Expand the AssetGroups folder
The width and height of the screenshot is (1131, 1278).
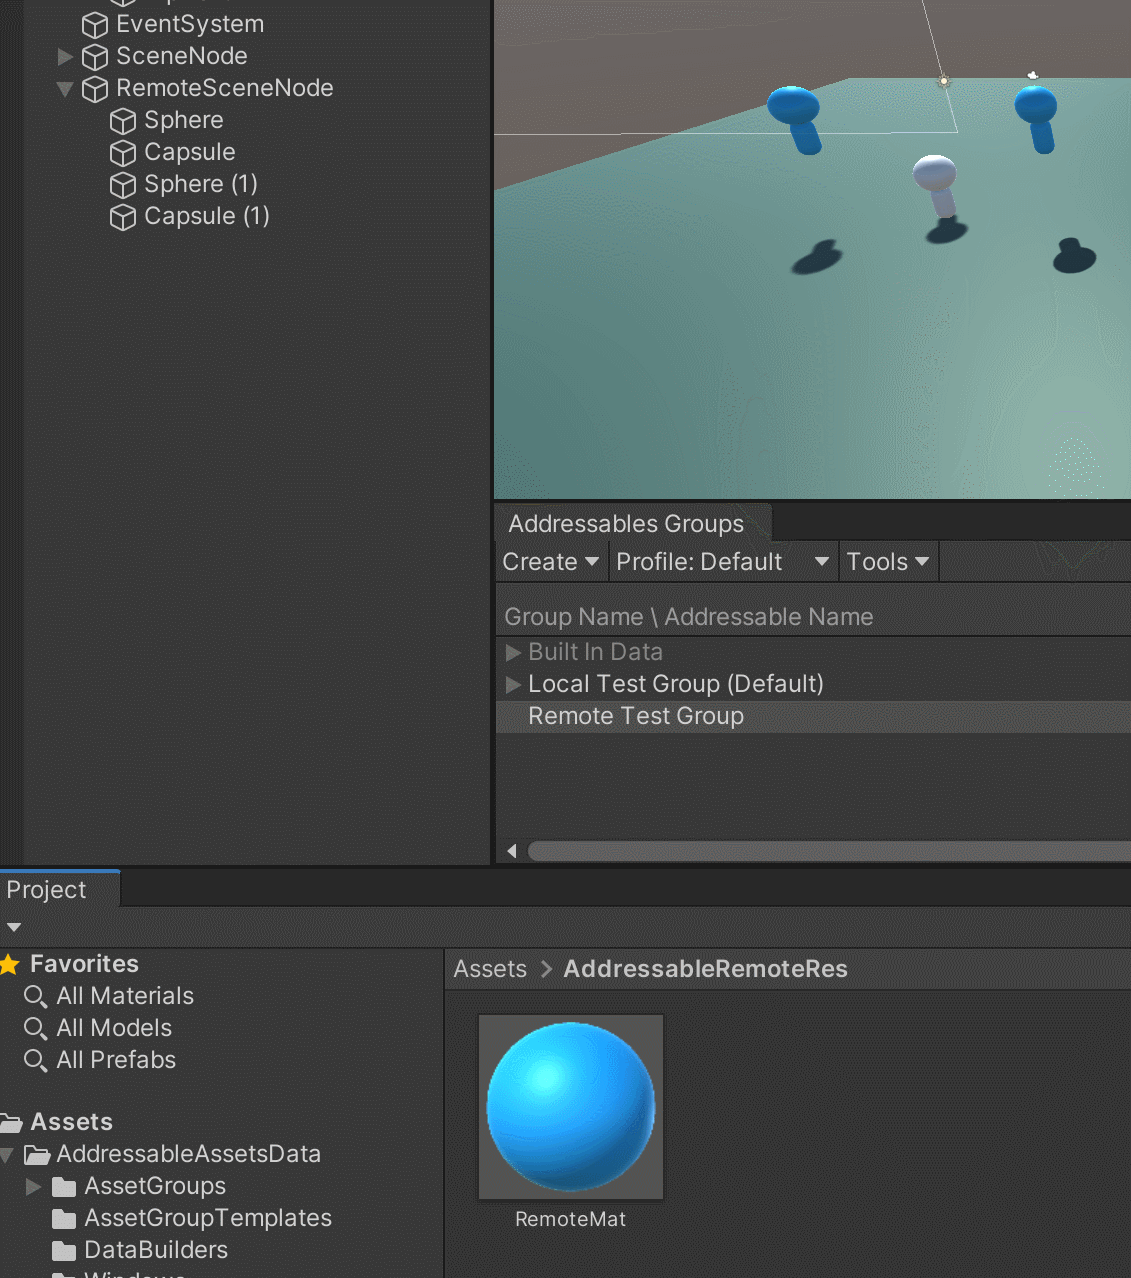[x=34, y=1186]
